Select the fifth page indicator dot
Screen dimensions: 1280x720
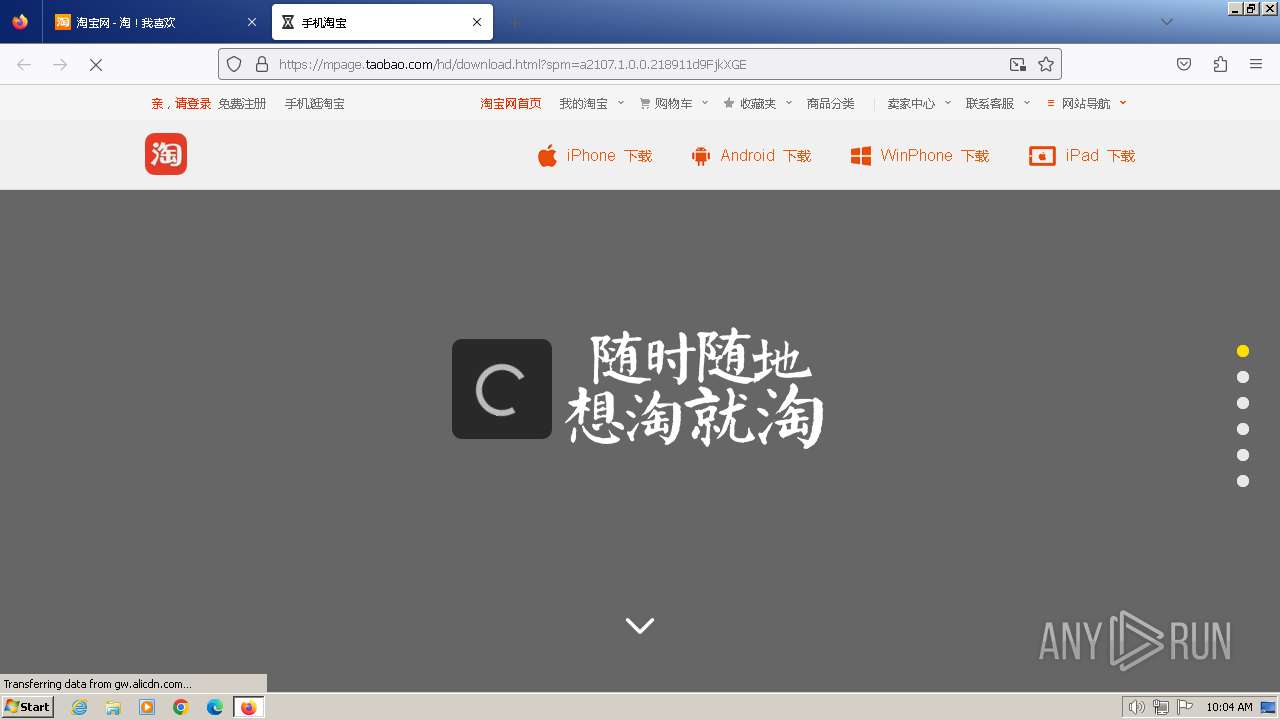click(1243, 455)
